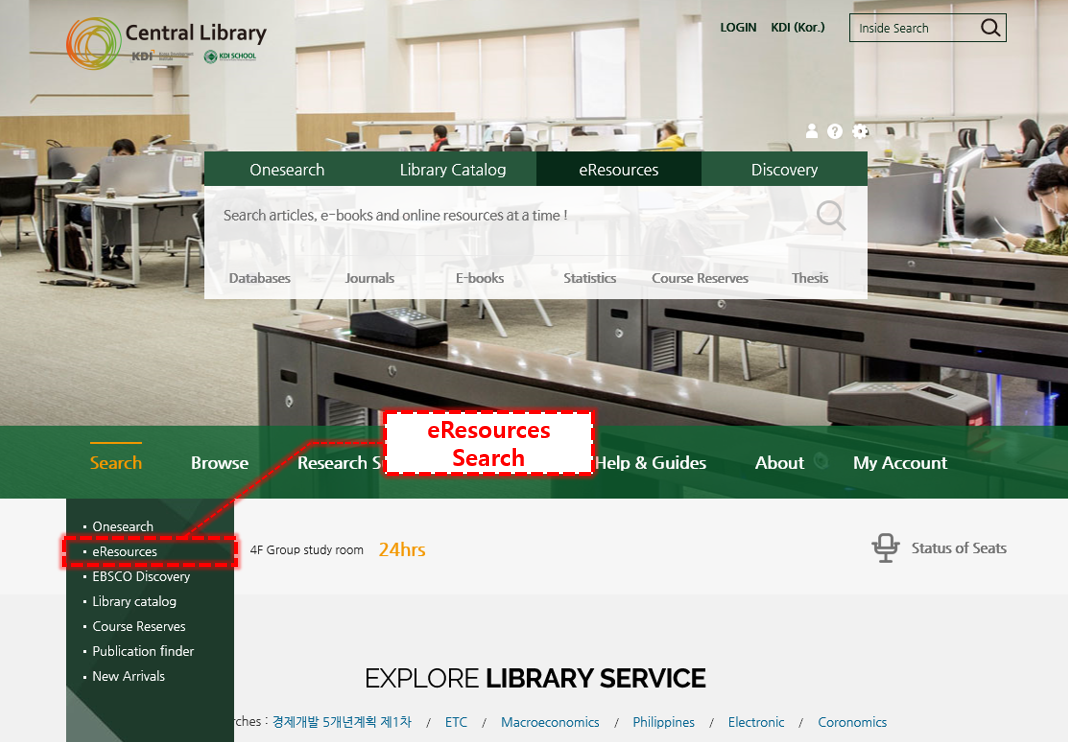This screenshot has height=742, width=1068.
Task: Click the main eResources search text field
Action: [500, 215]
